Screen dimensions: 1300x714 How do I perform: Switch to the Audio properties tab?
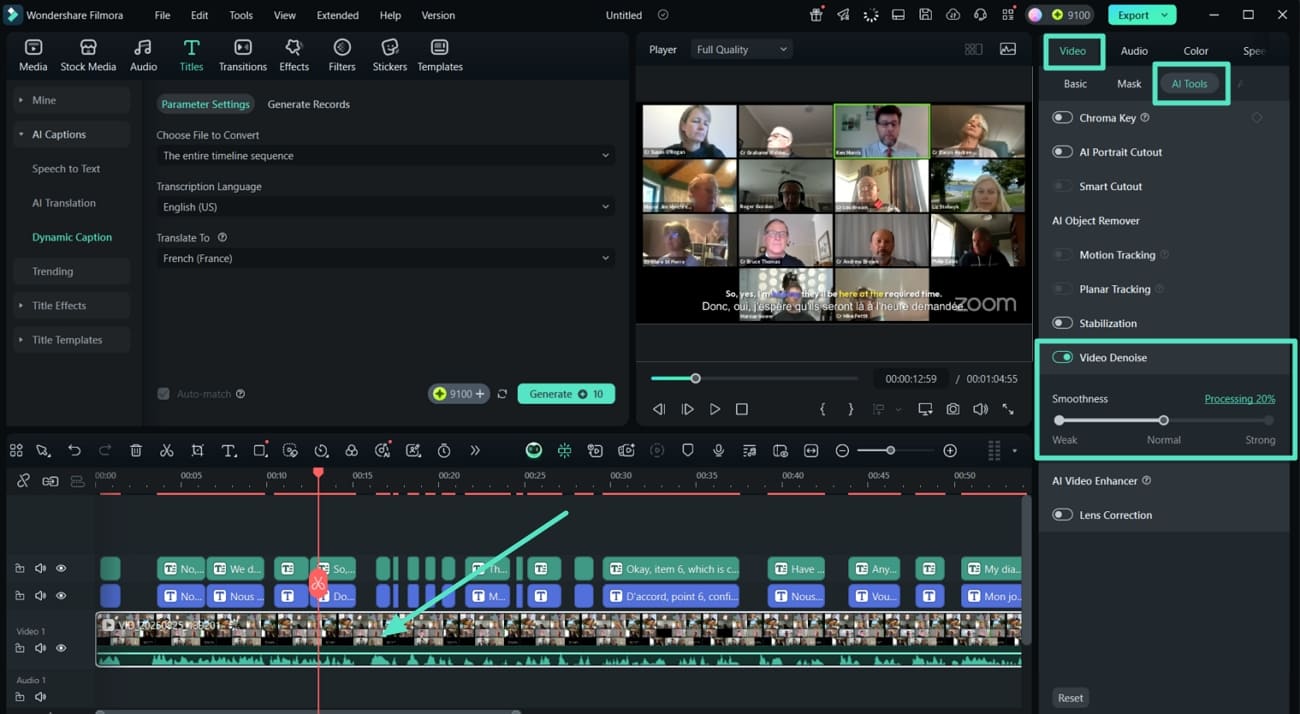[x=1134, y=50]
